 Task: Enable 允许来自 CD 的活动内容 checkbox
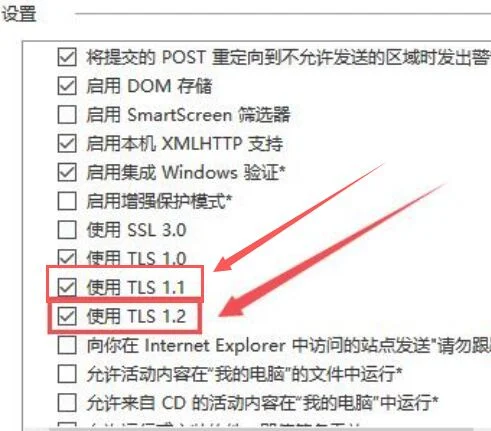pos(67,403)
